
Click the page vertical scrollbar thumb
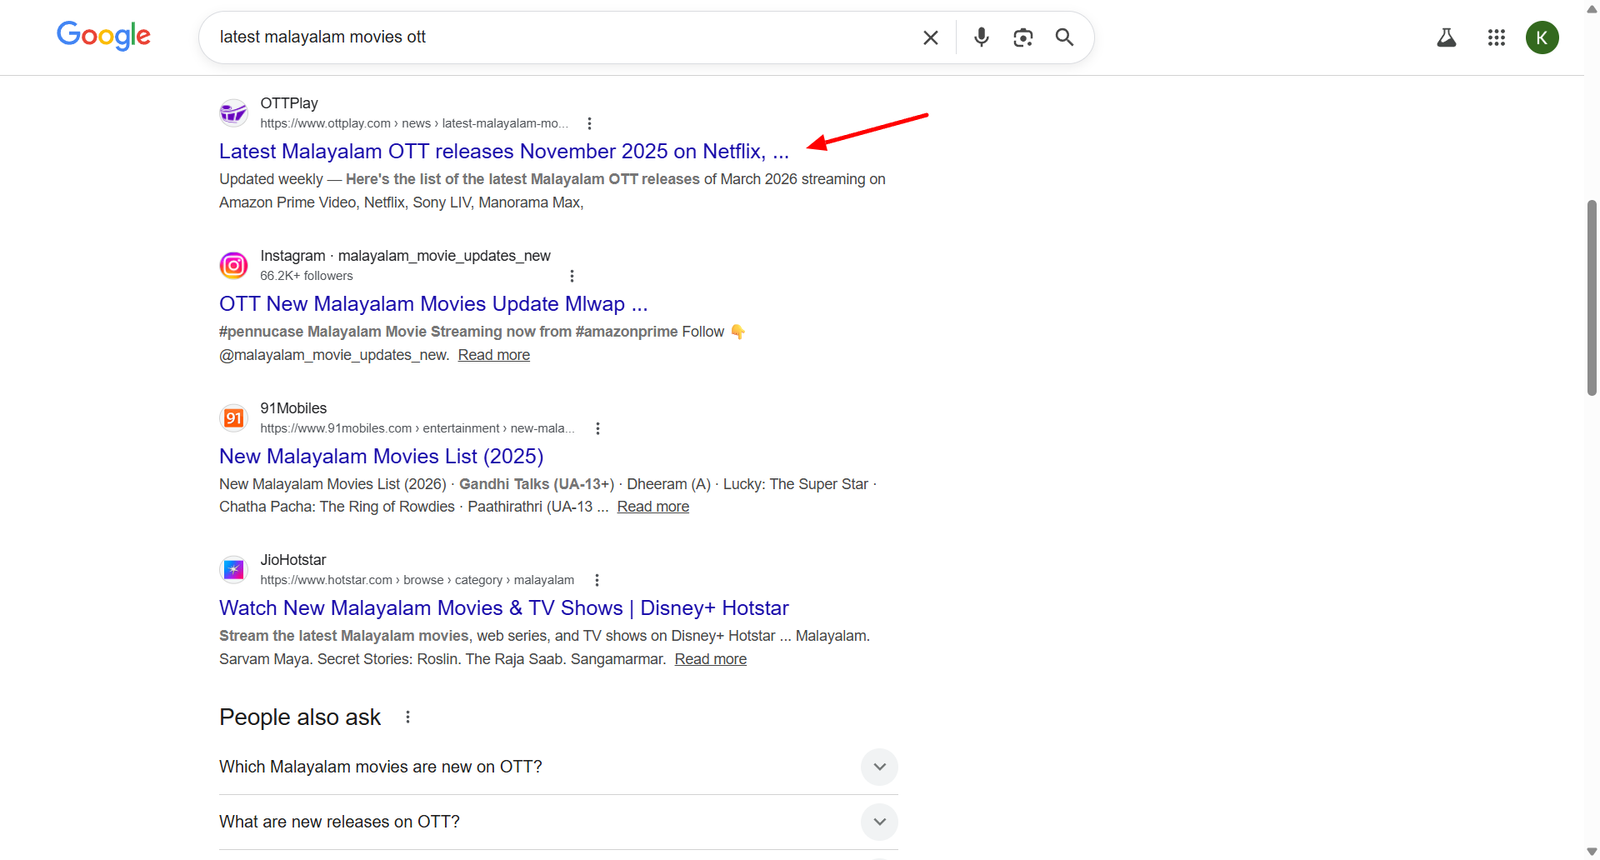coord(1592,298)
